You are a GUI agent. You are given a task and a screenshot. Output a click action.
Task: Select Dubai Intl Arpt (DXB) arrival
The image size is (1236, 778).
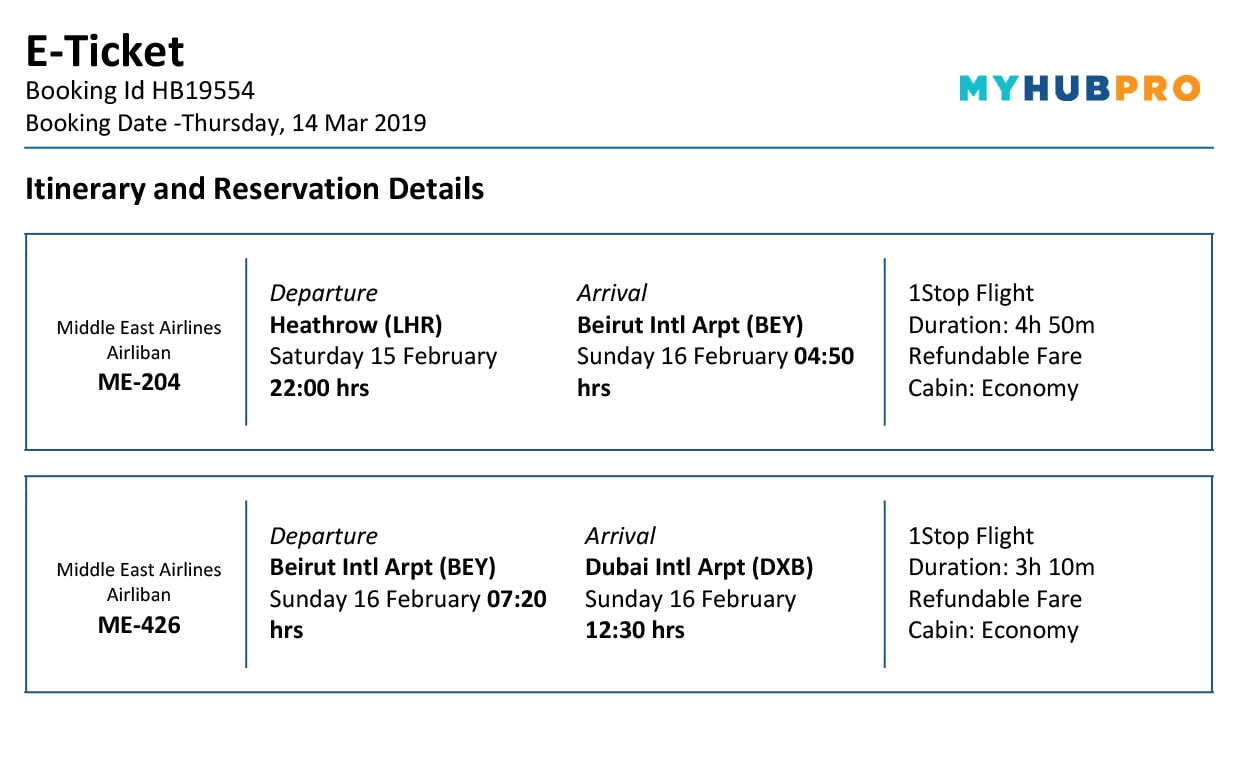click(x=699, y=567)
